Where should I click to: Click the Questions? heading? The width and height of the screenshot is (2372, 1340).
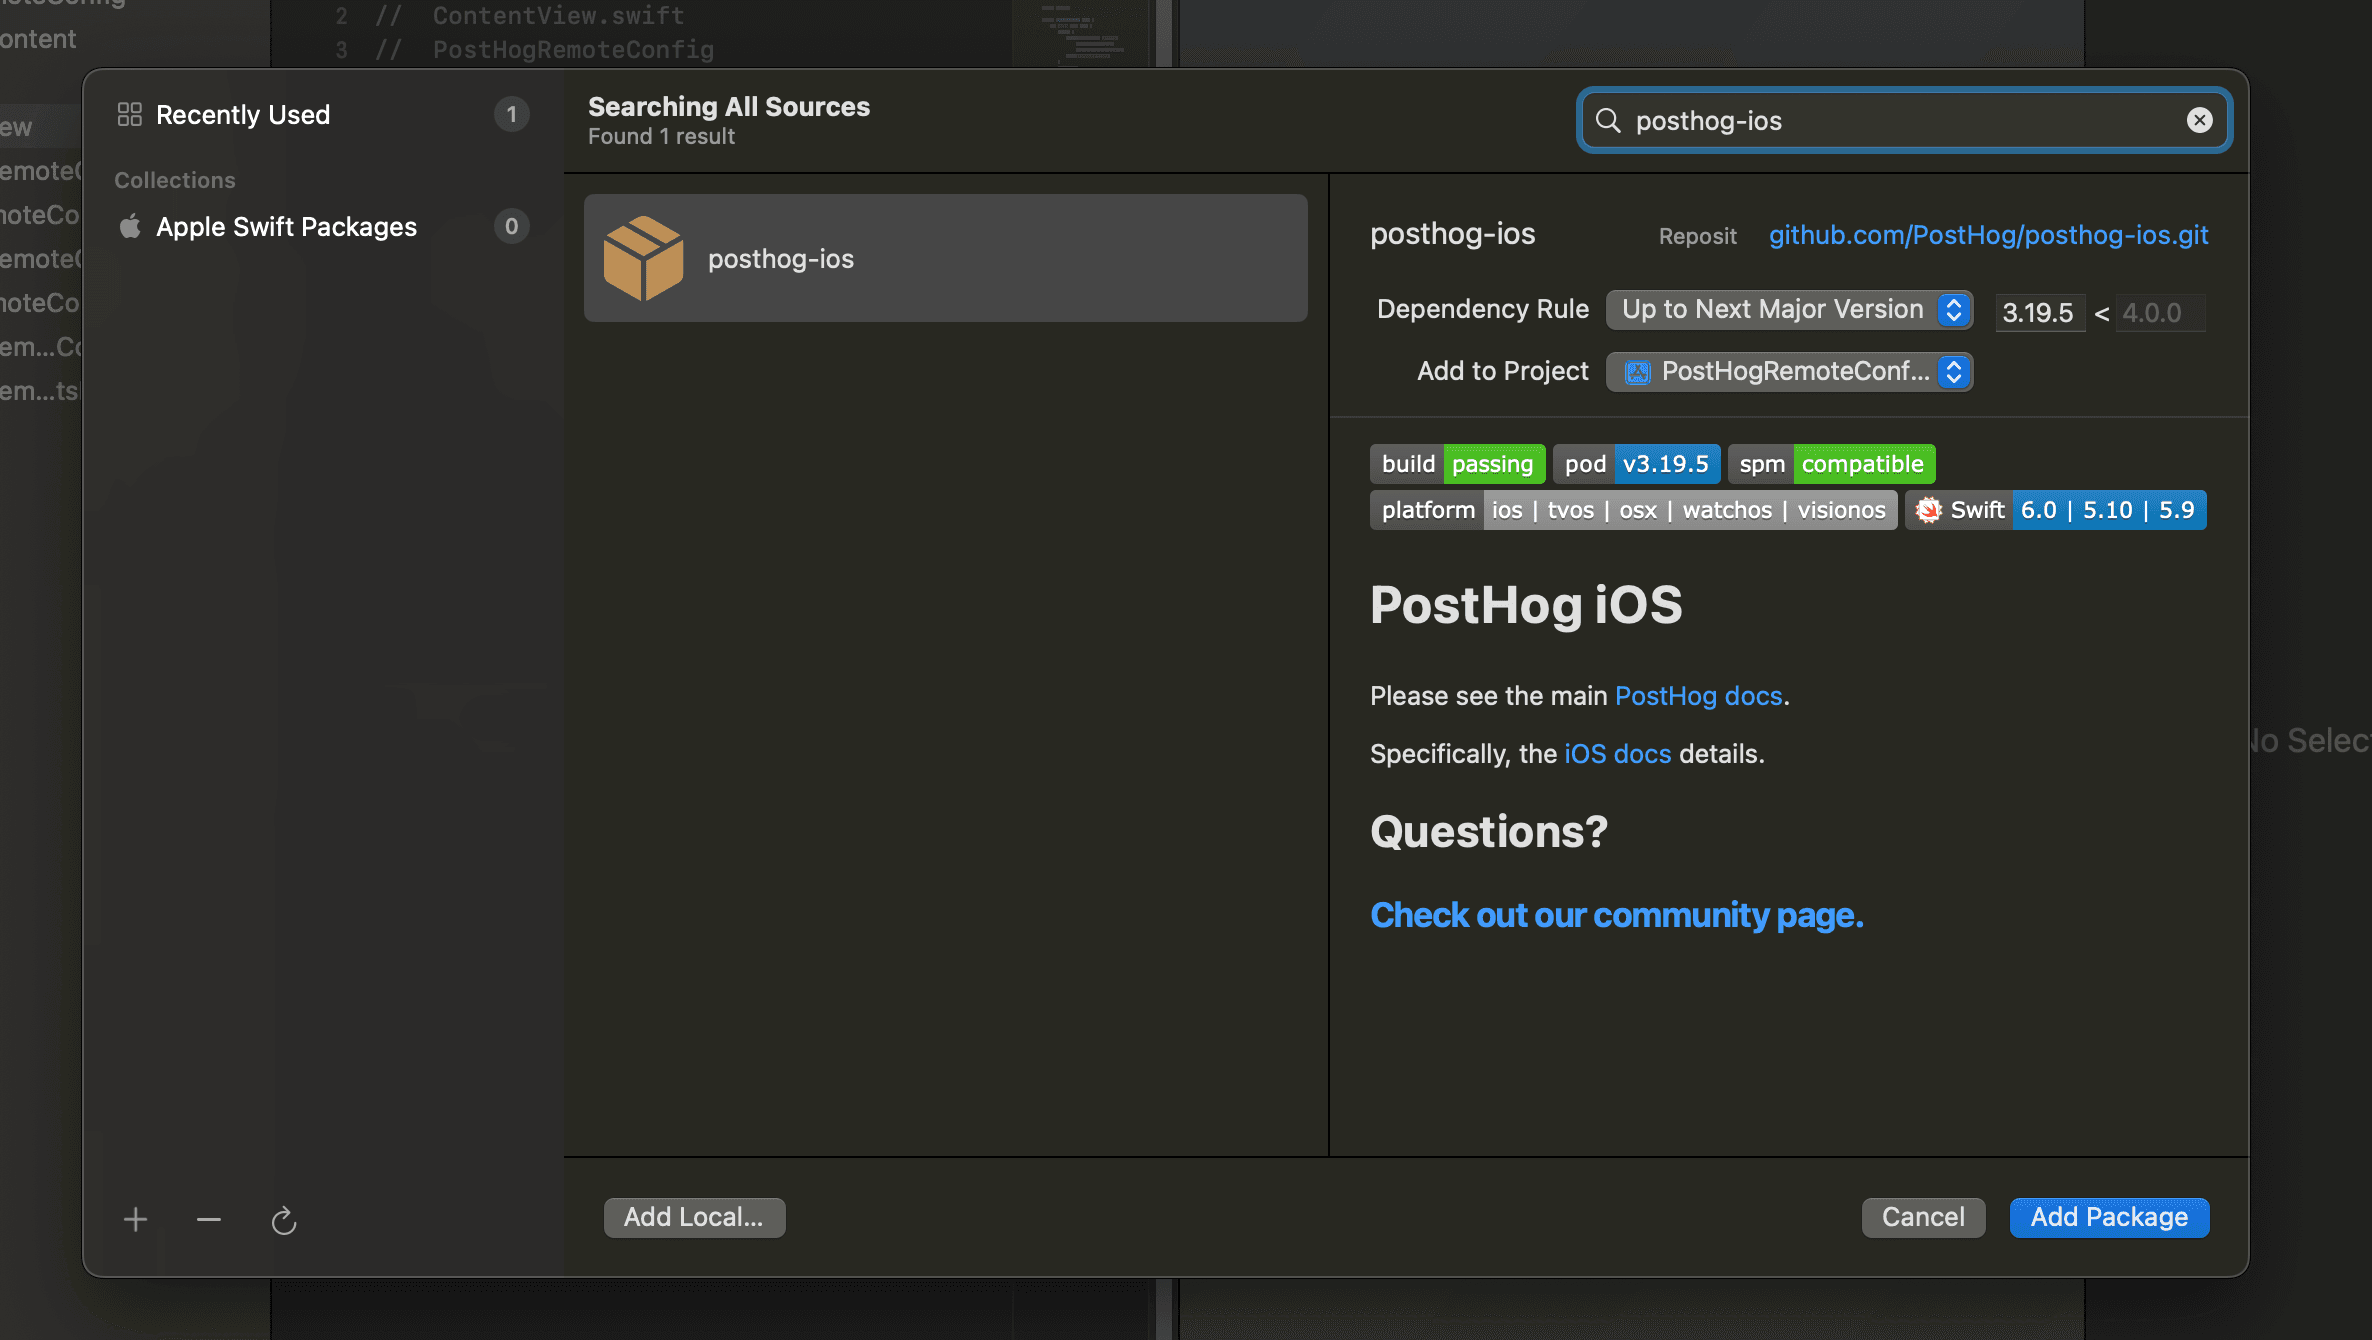[x=1489, y=832]
